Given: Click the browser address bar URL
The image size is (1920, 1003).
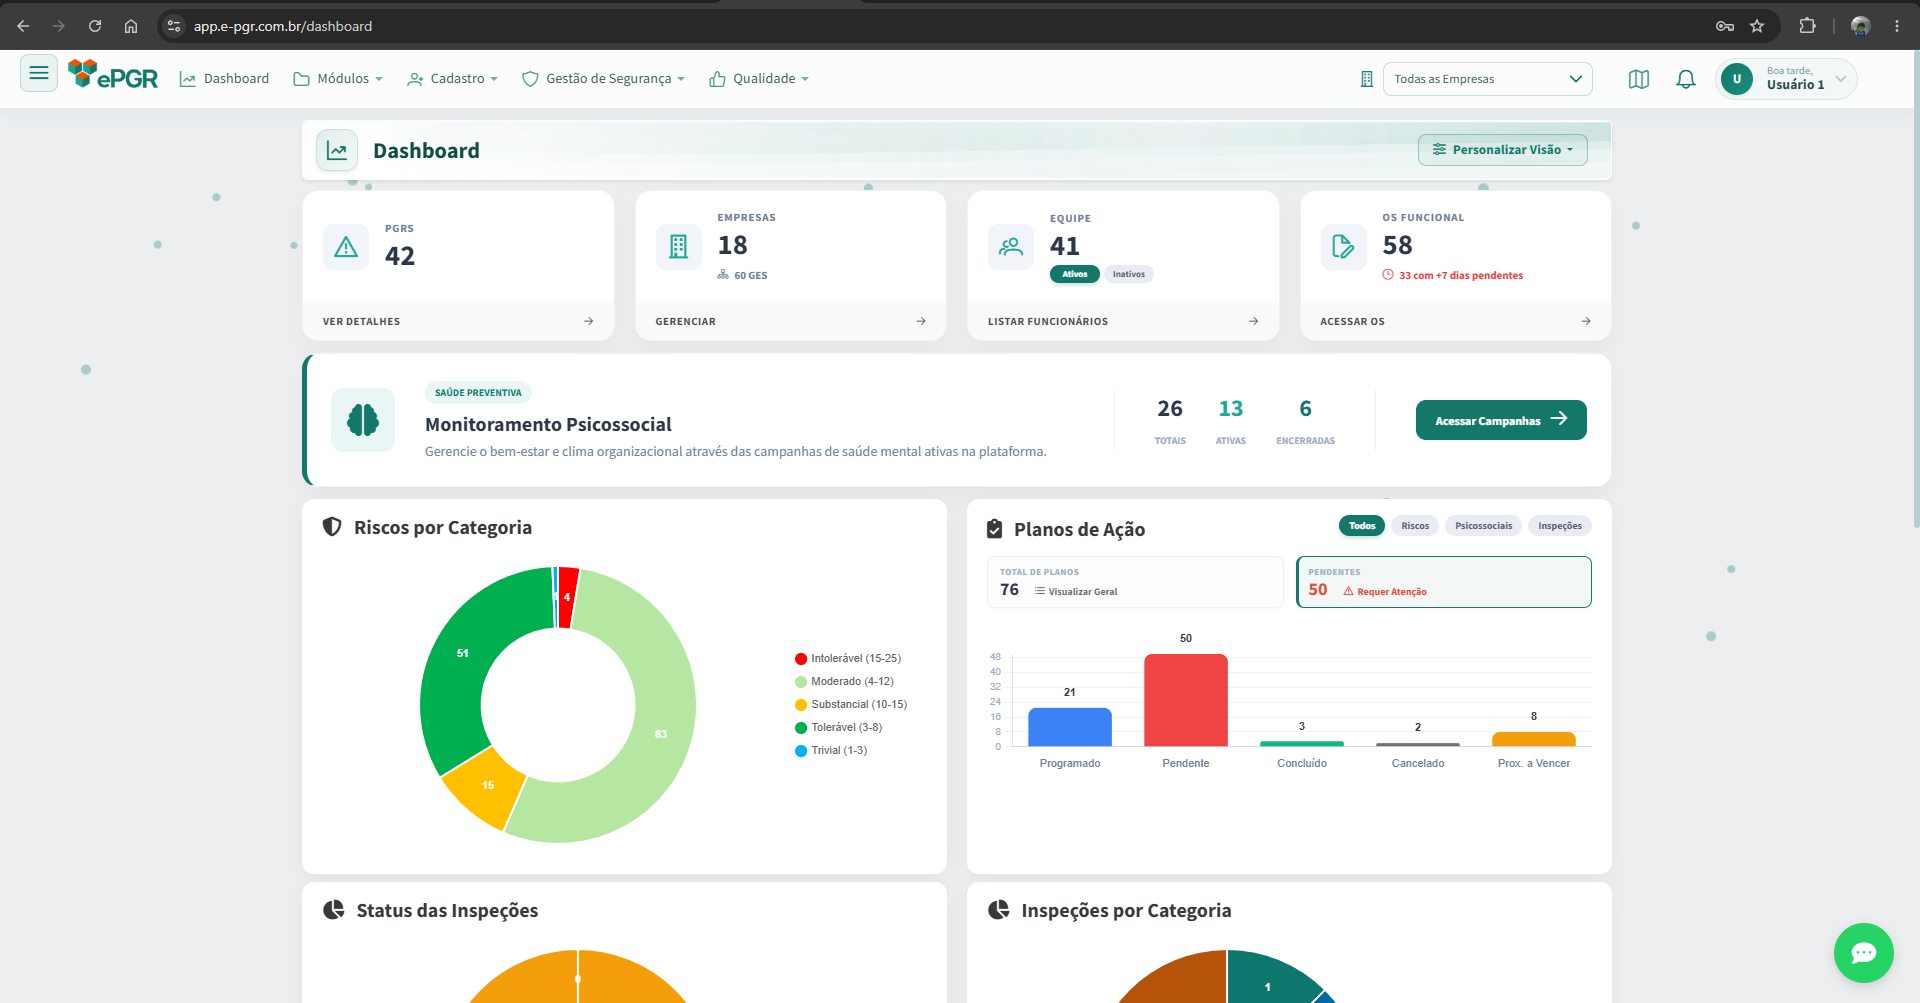Looking at the screenshot, I should 283,26.
